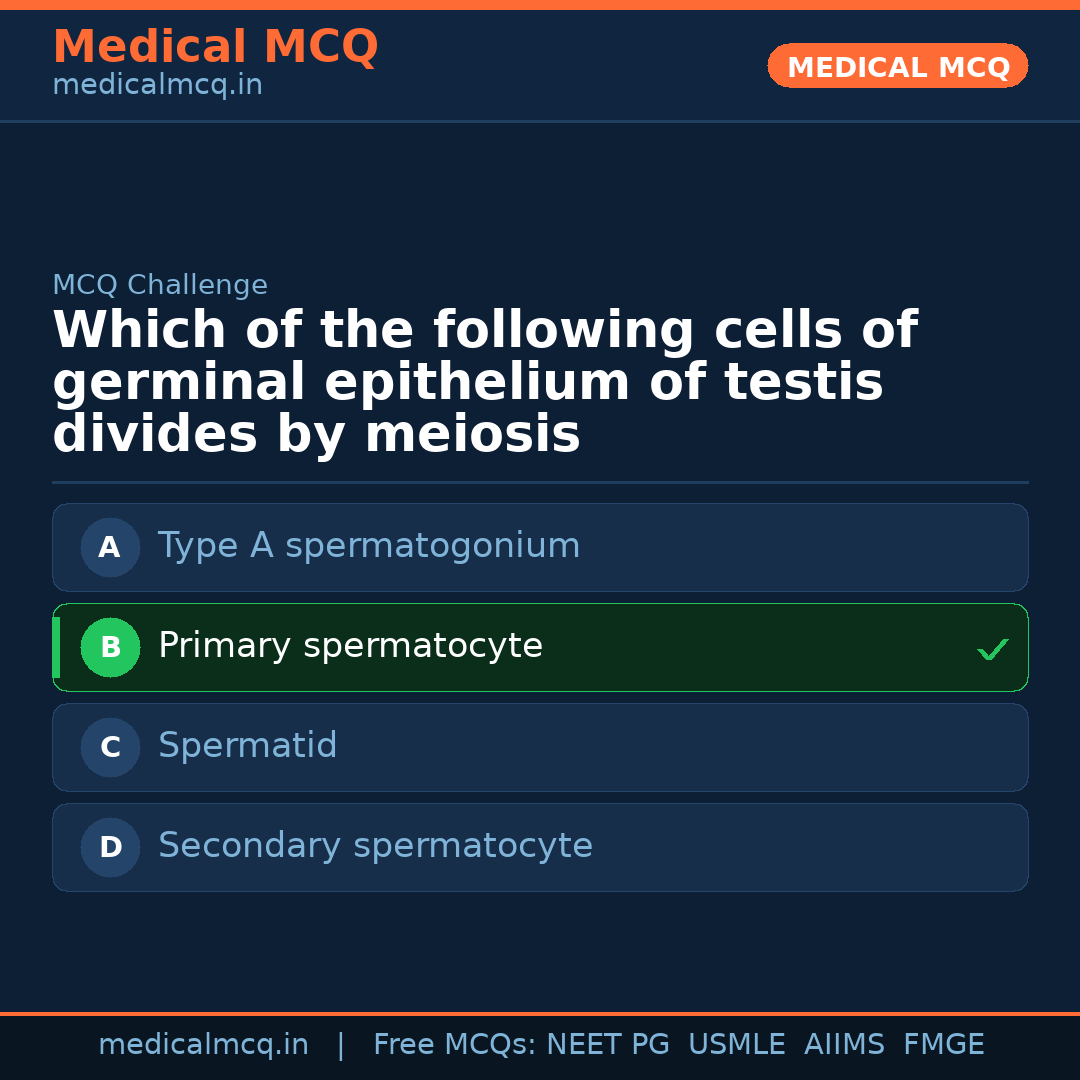
Task: Click AIIMS in the footer
Action: [844, 1045]
